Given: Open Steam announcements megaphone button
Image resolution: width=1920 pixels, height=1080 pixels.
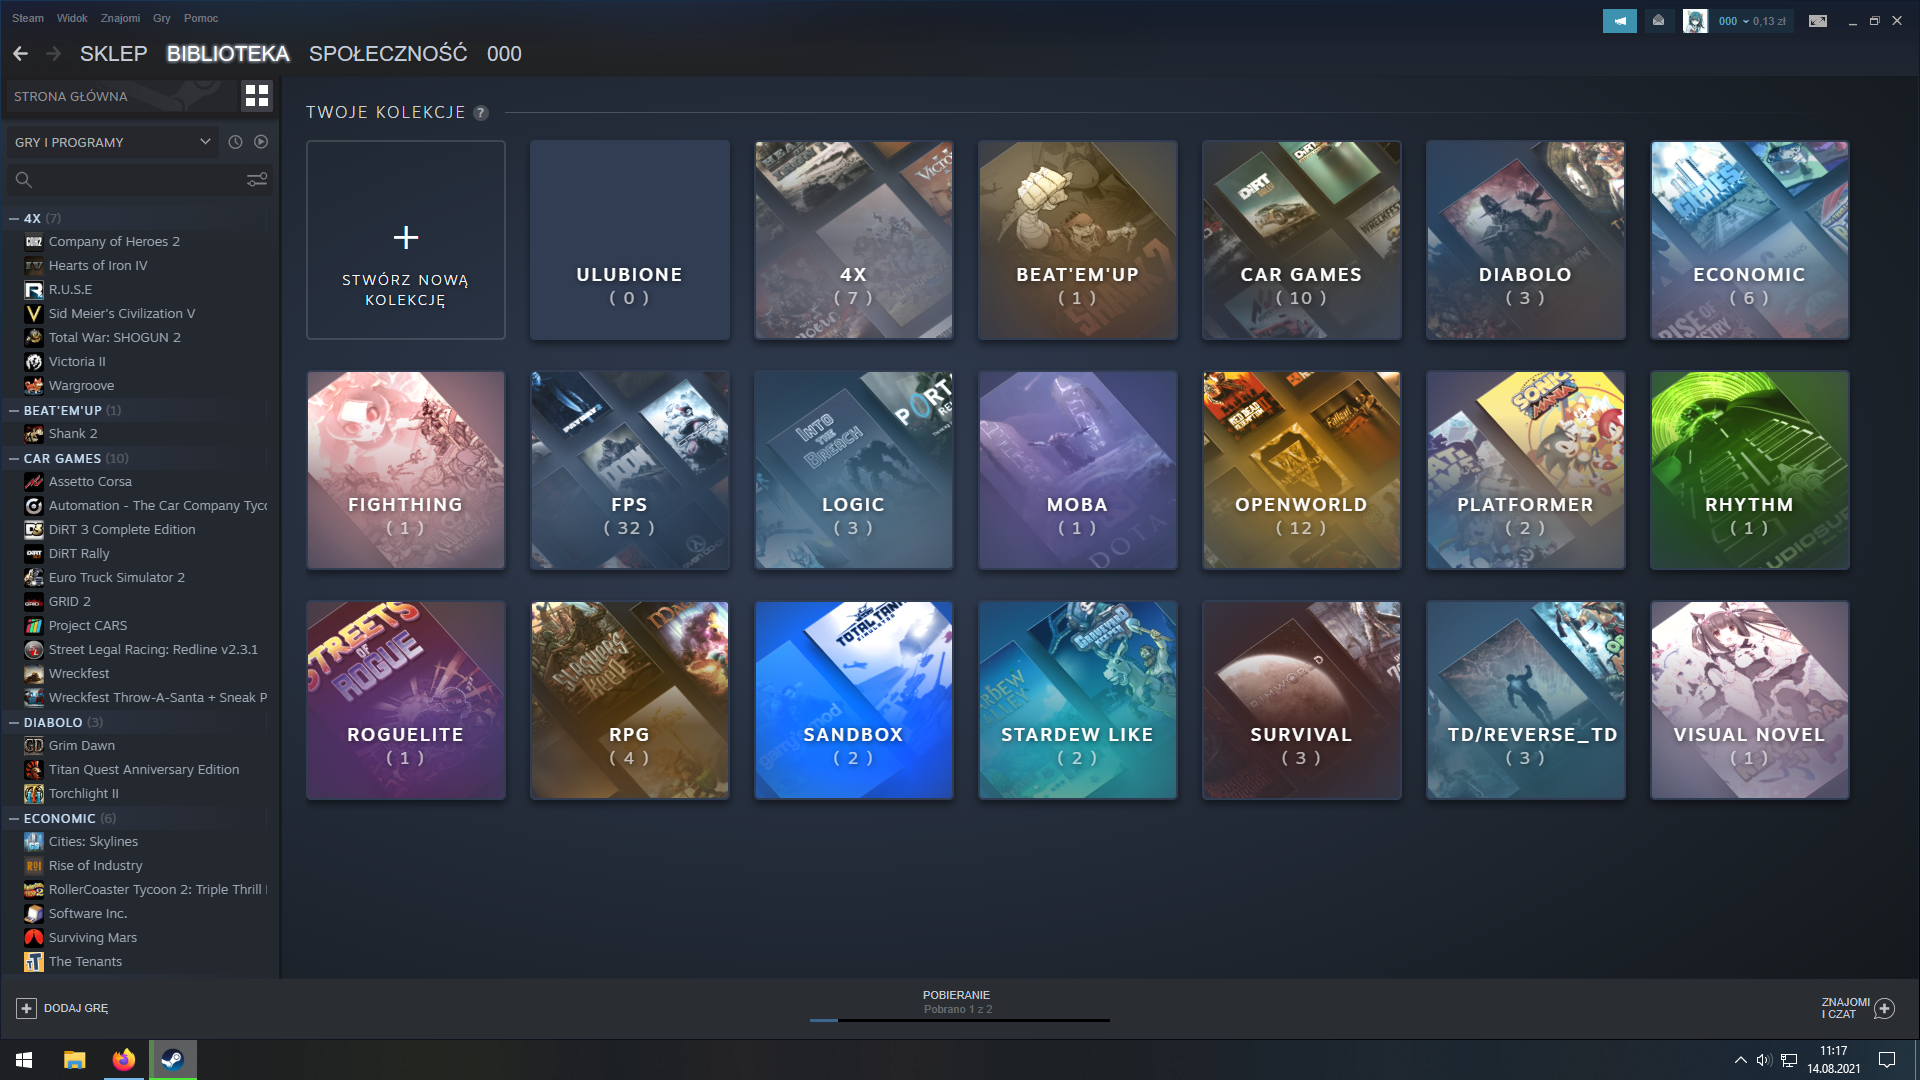Looking at the screenshot, I should pyautogui.click(x=1620, y=21).
